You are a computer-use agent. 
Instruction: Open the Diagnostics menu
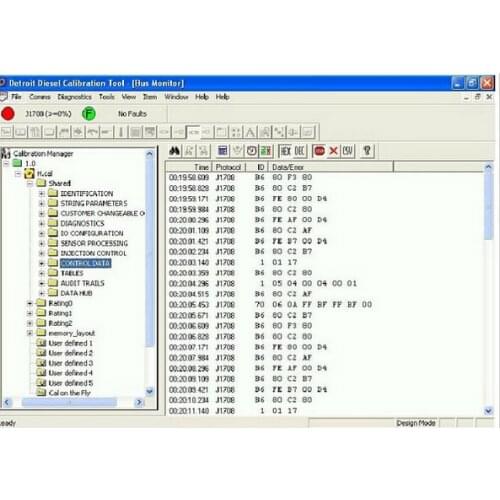pos(74,97)
